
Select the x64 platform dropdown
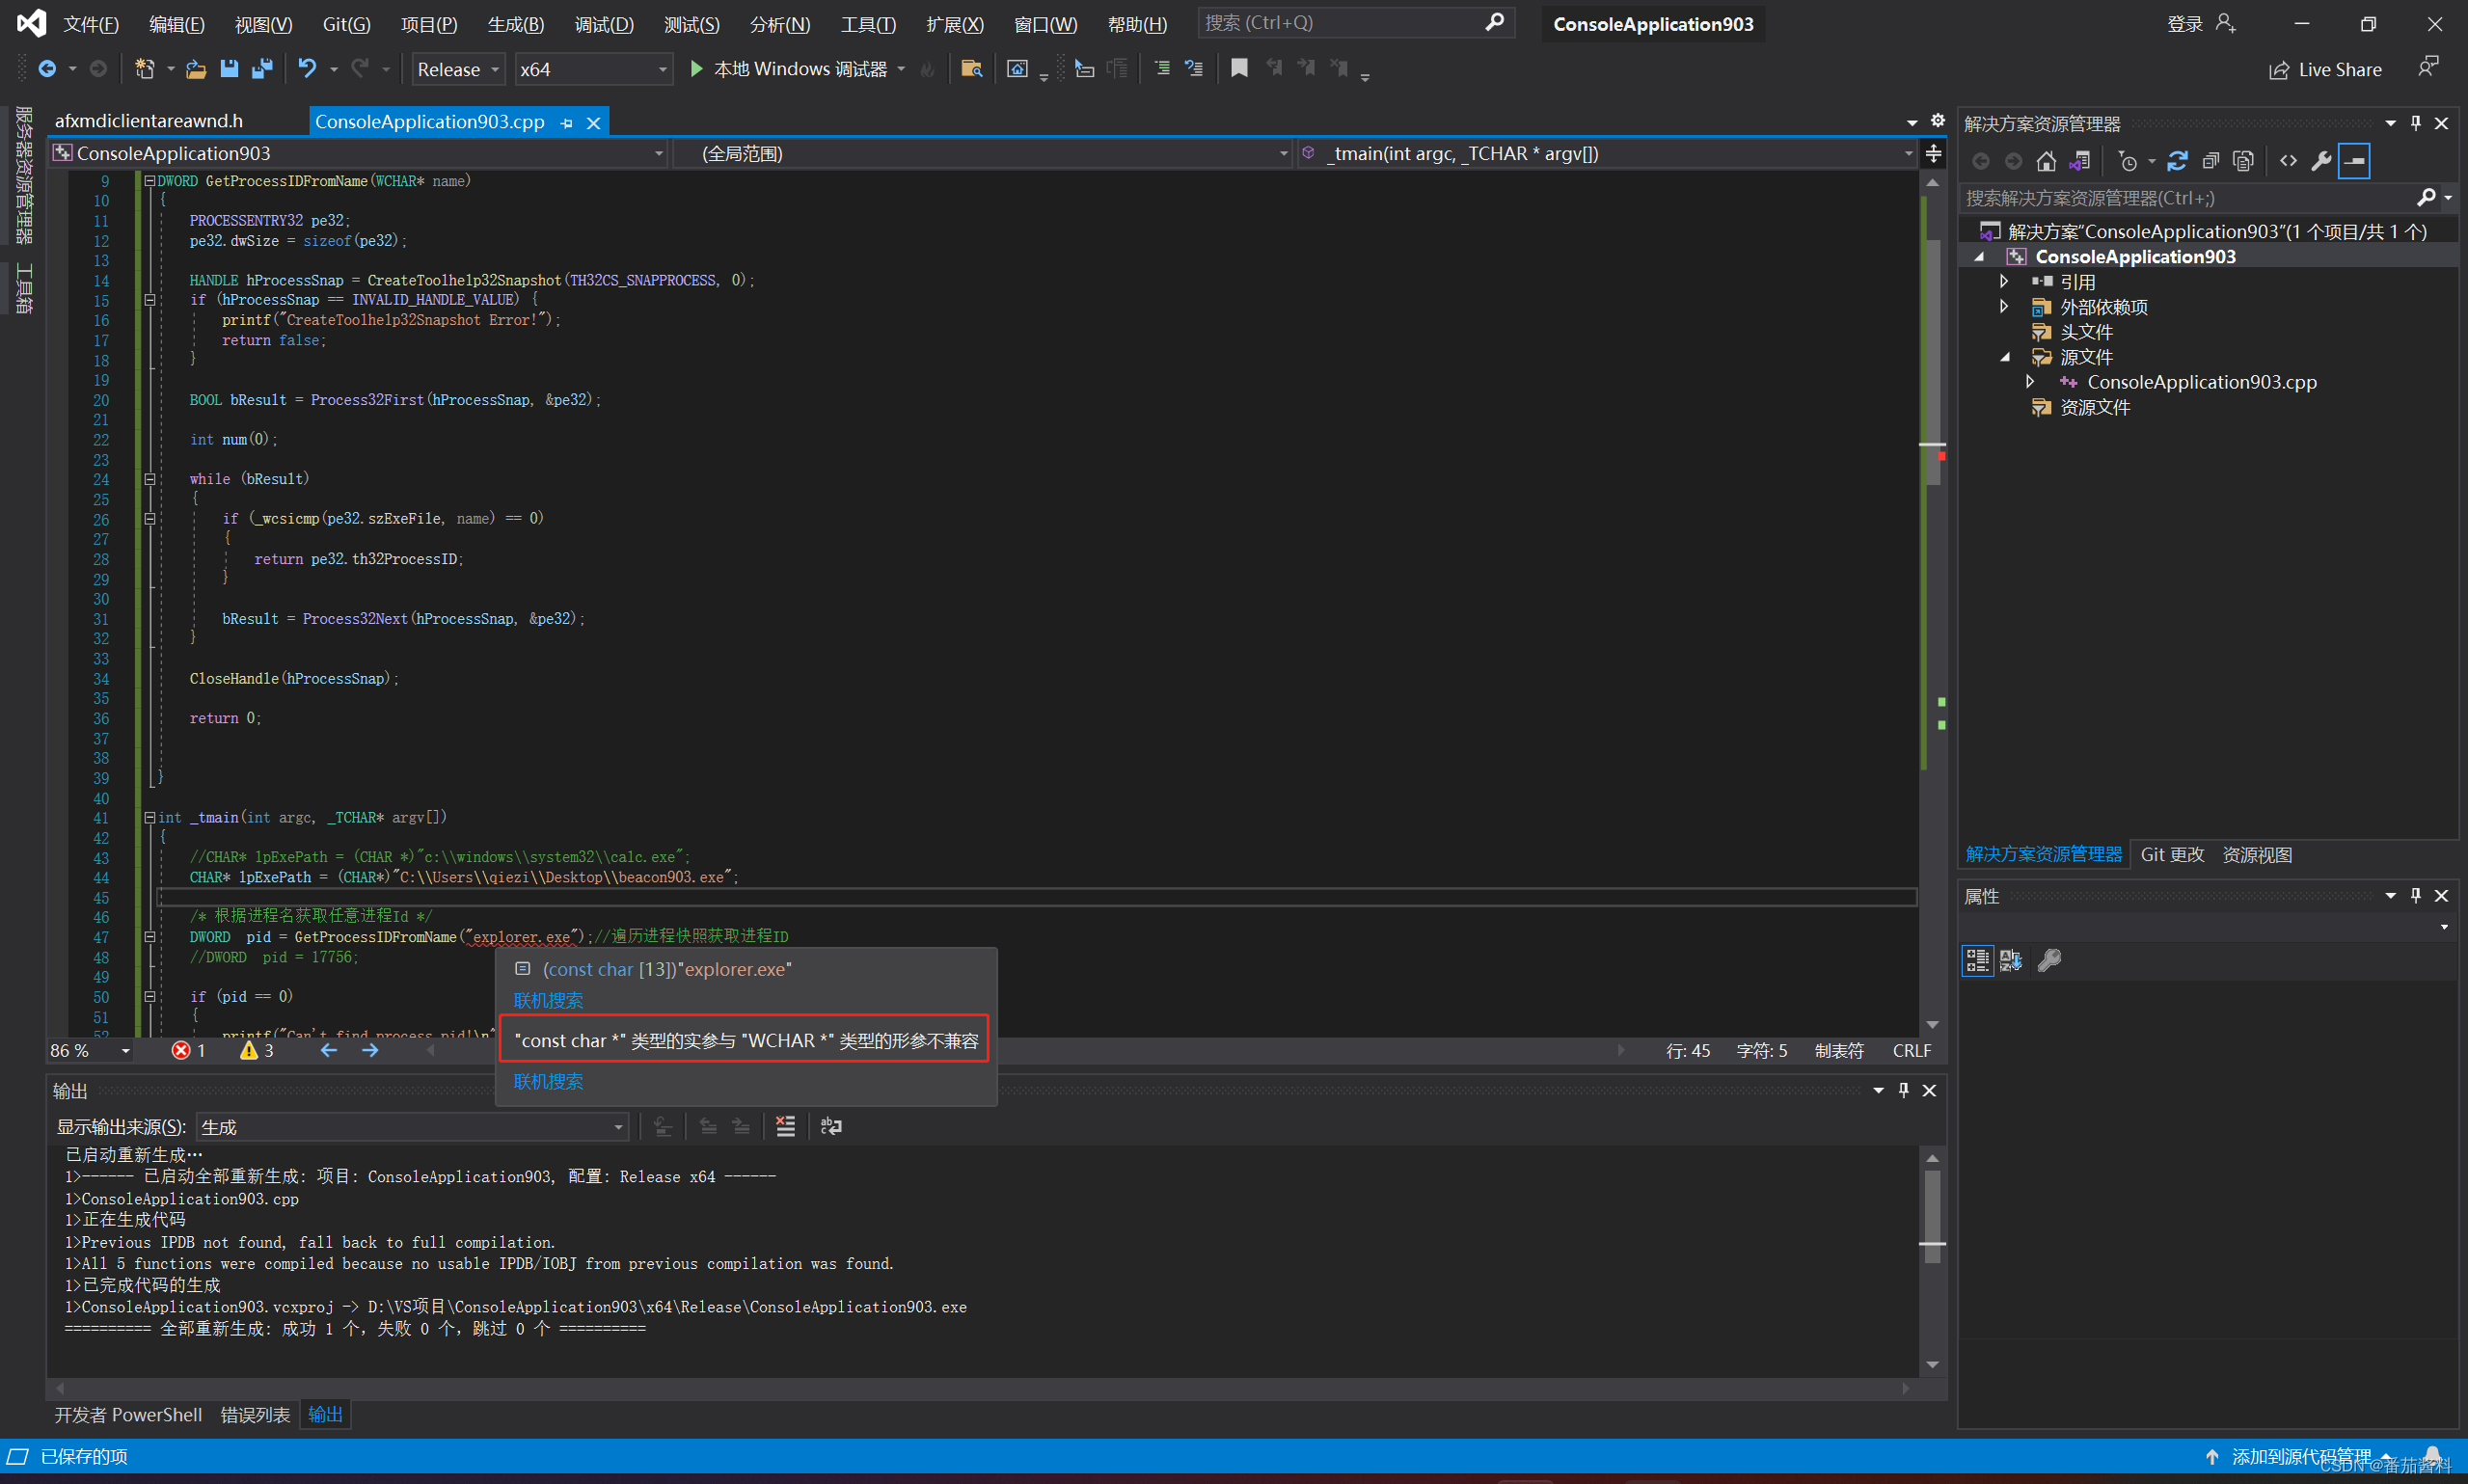point(590,70)
